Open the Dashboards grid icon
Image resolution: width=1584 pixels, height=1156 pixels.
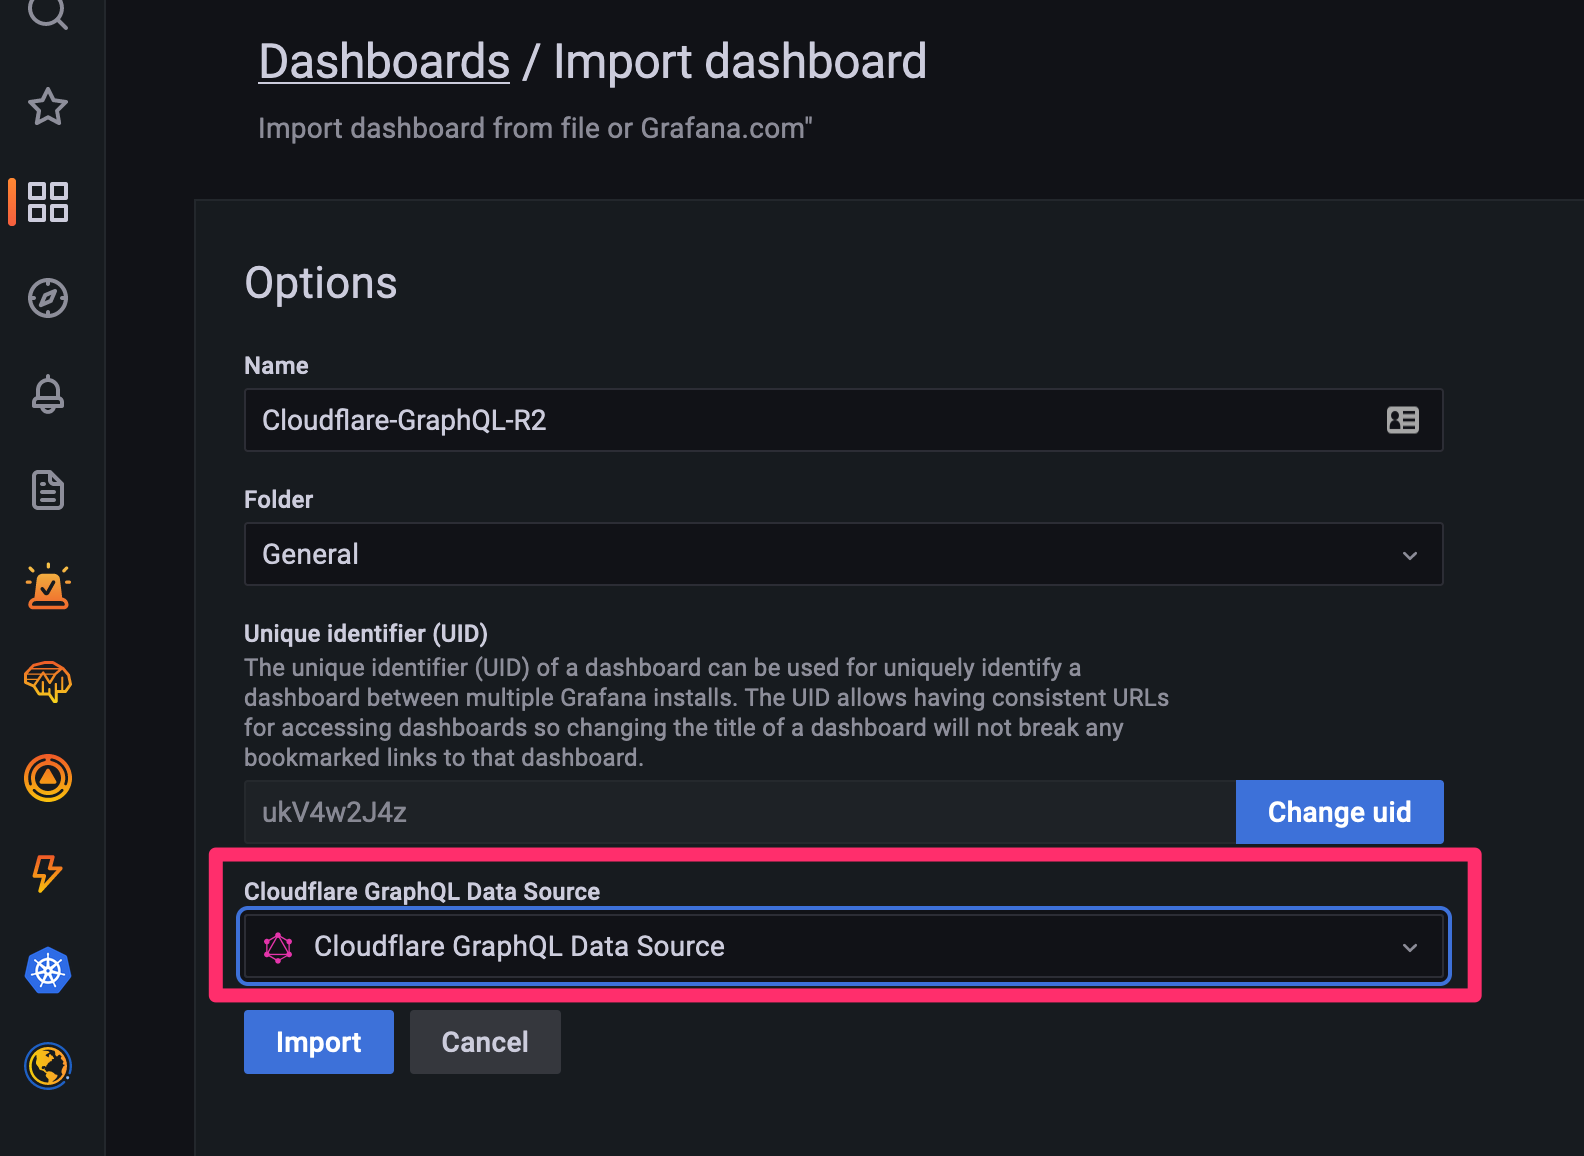48,202
